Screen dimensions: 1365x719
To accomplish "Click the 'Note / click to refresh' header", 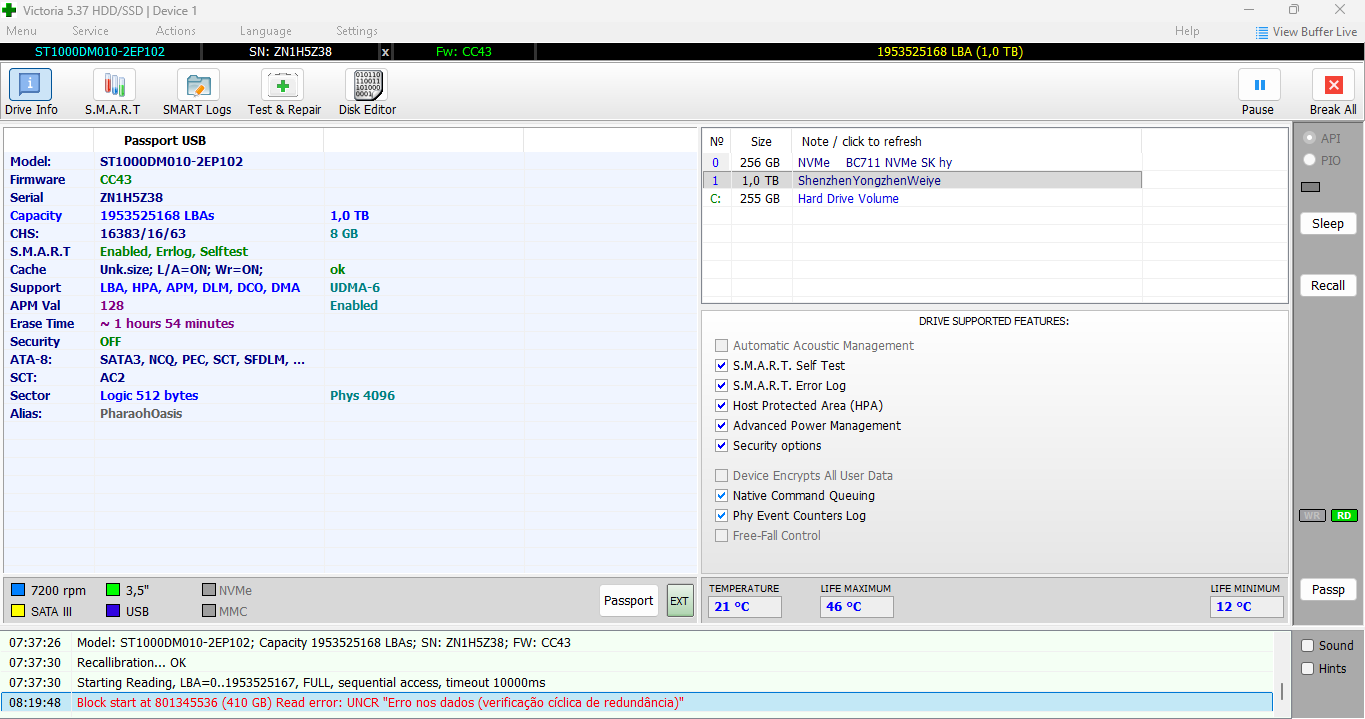I will click(x=966, y=141).
